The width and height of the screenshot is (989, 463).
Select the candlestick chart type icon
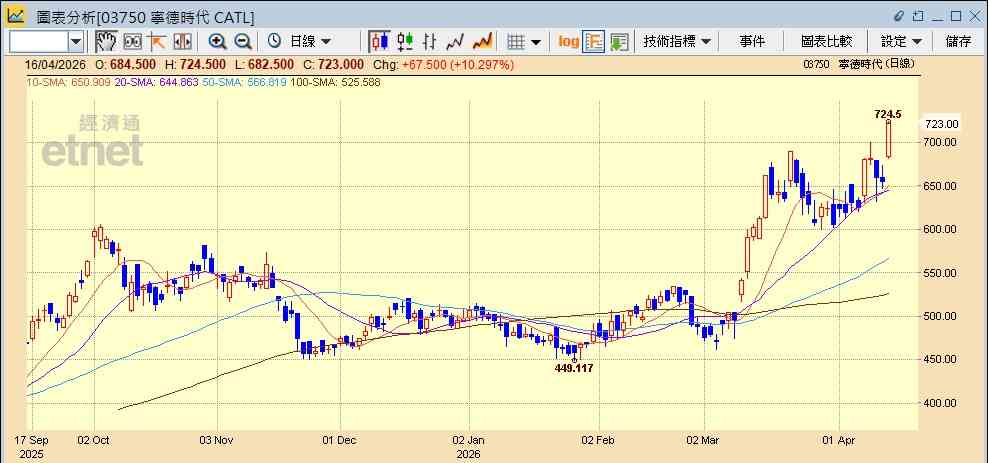click(x=379, y=42)
